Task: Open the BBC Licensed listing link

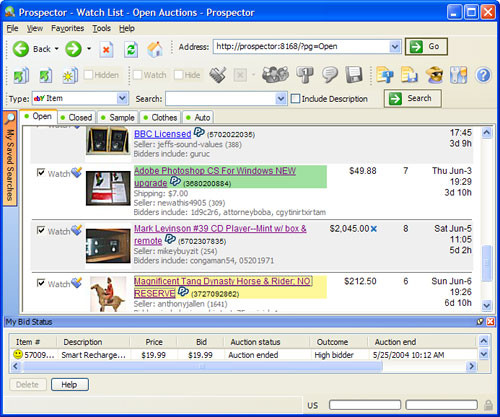Action: 163,134
